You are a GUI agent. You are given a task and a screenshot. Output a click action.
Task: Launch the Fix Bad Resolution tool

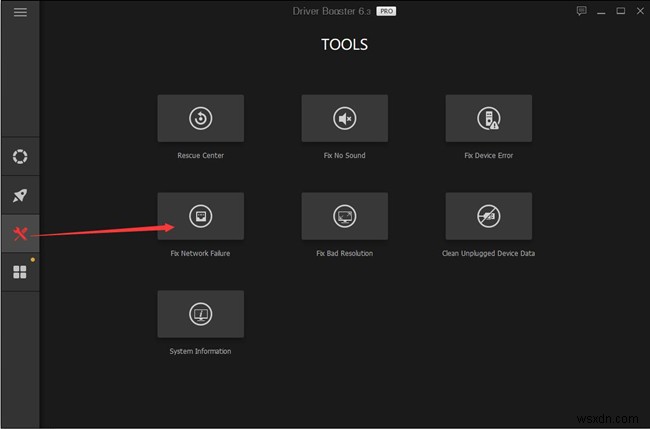coord(344,216)
